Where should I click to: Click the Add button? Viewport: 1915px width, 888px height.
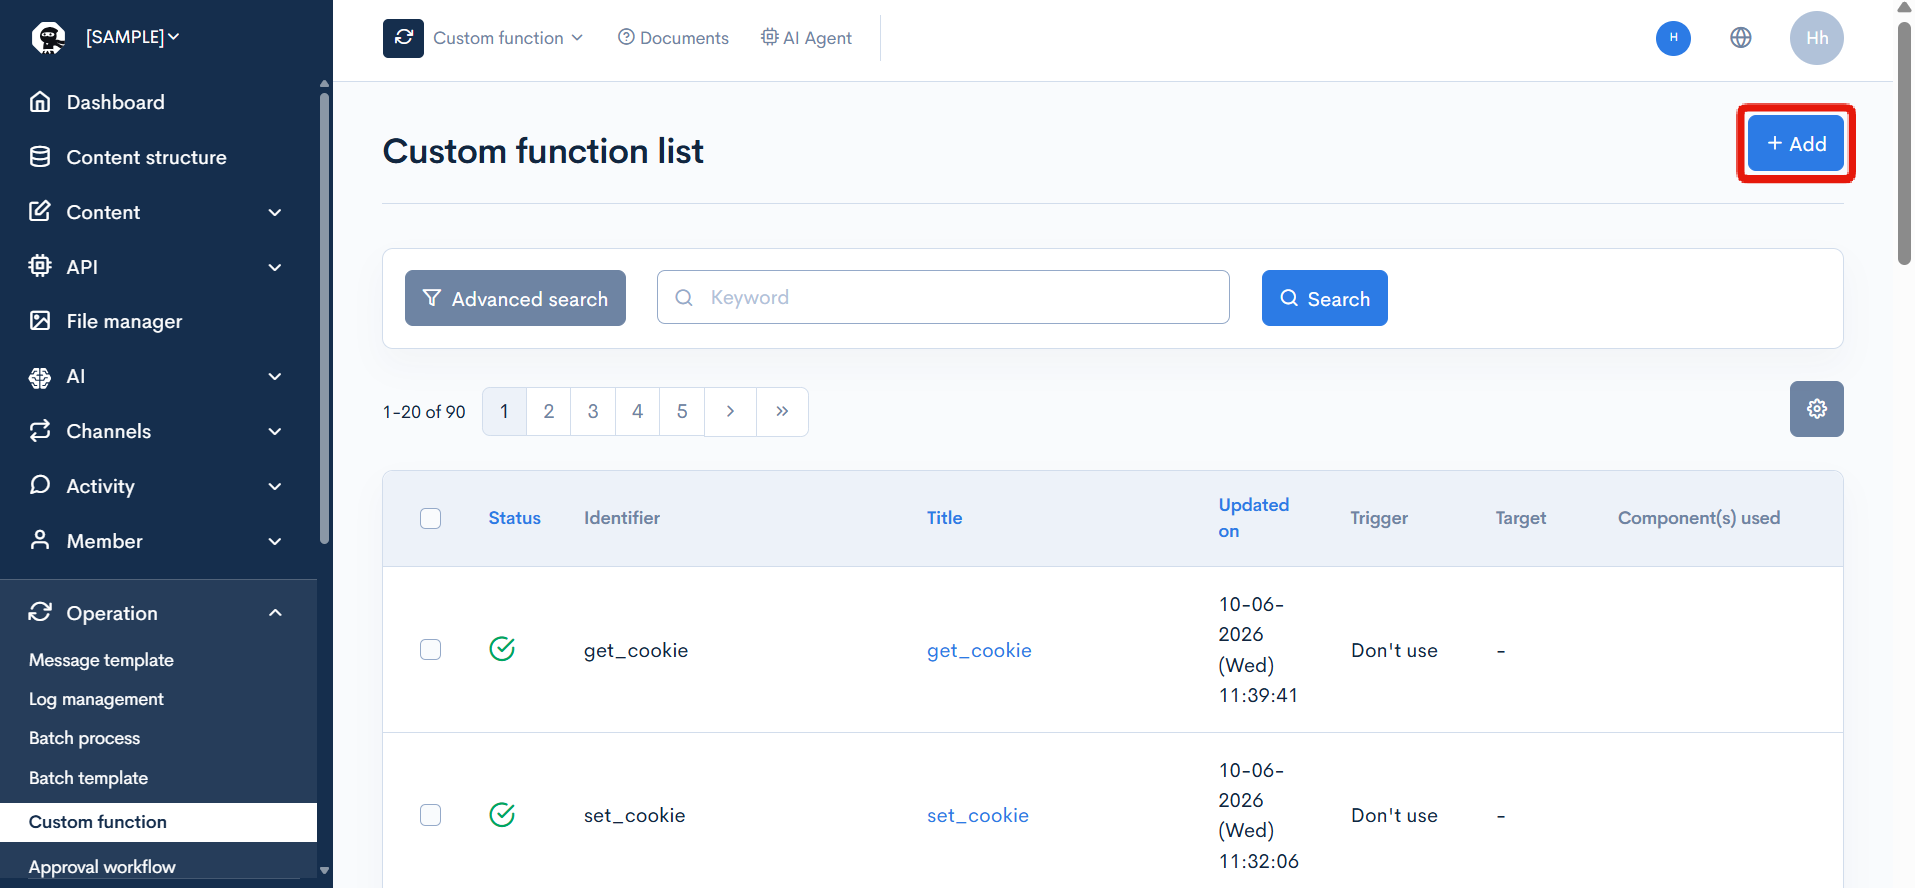1796,143
